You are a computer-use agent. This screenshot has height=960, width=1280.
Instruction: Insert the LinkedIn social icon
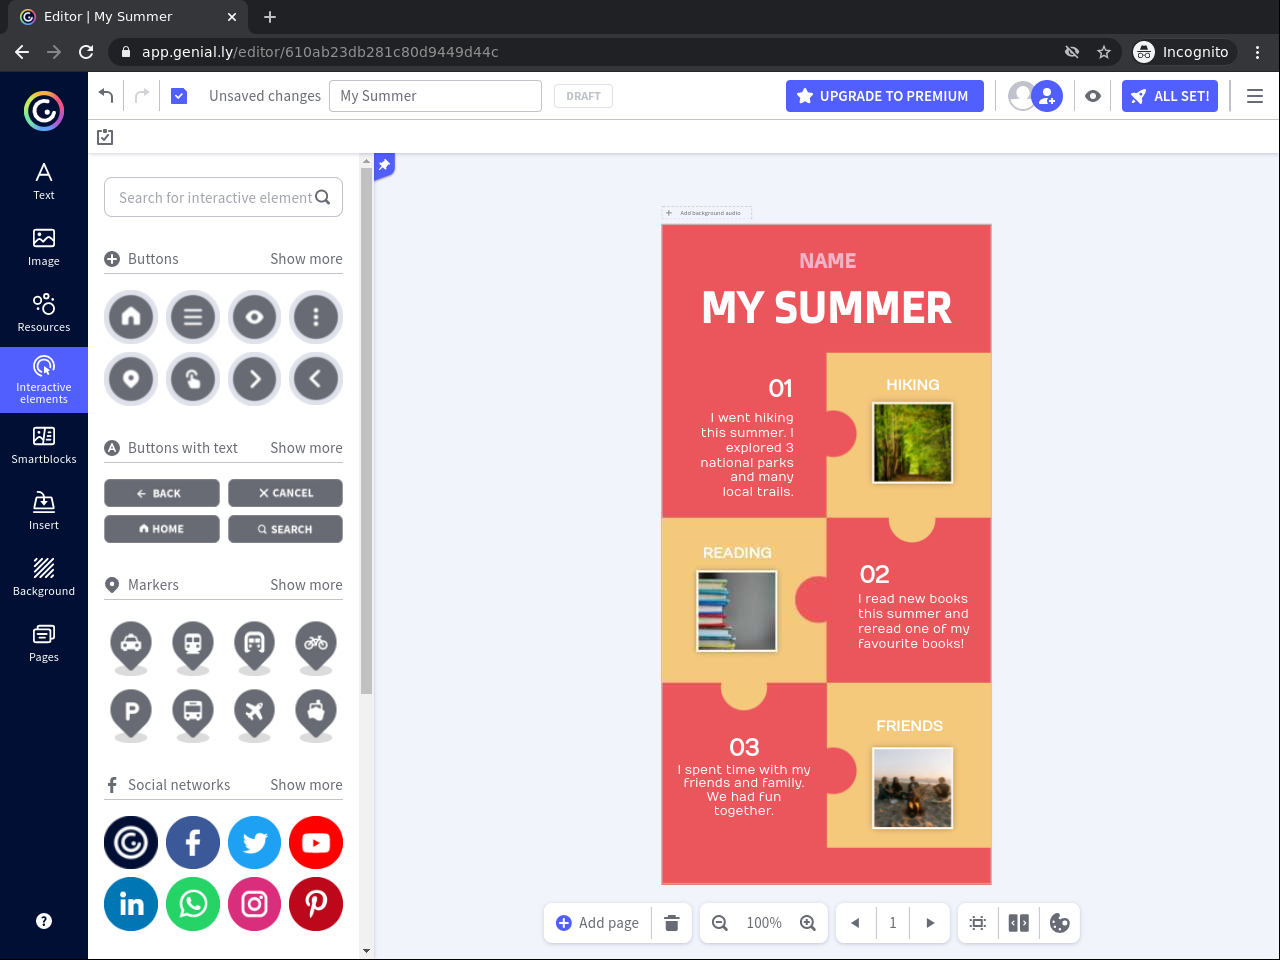[131, 904]
